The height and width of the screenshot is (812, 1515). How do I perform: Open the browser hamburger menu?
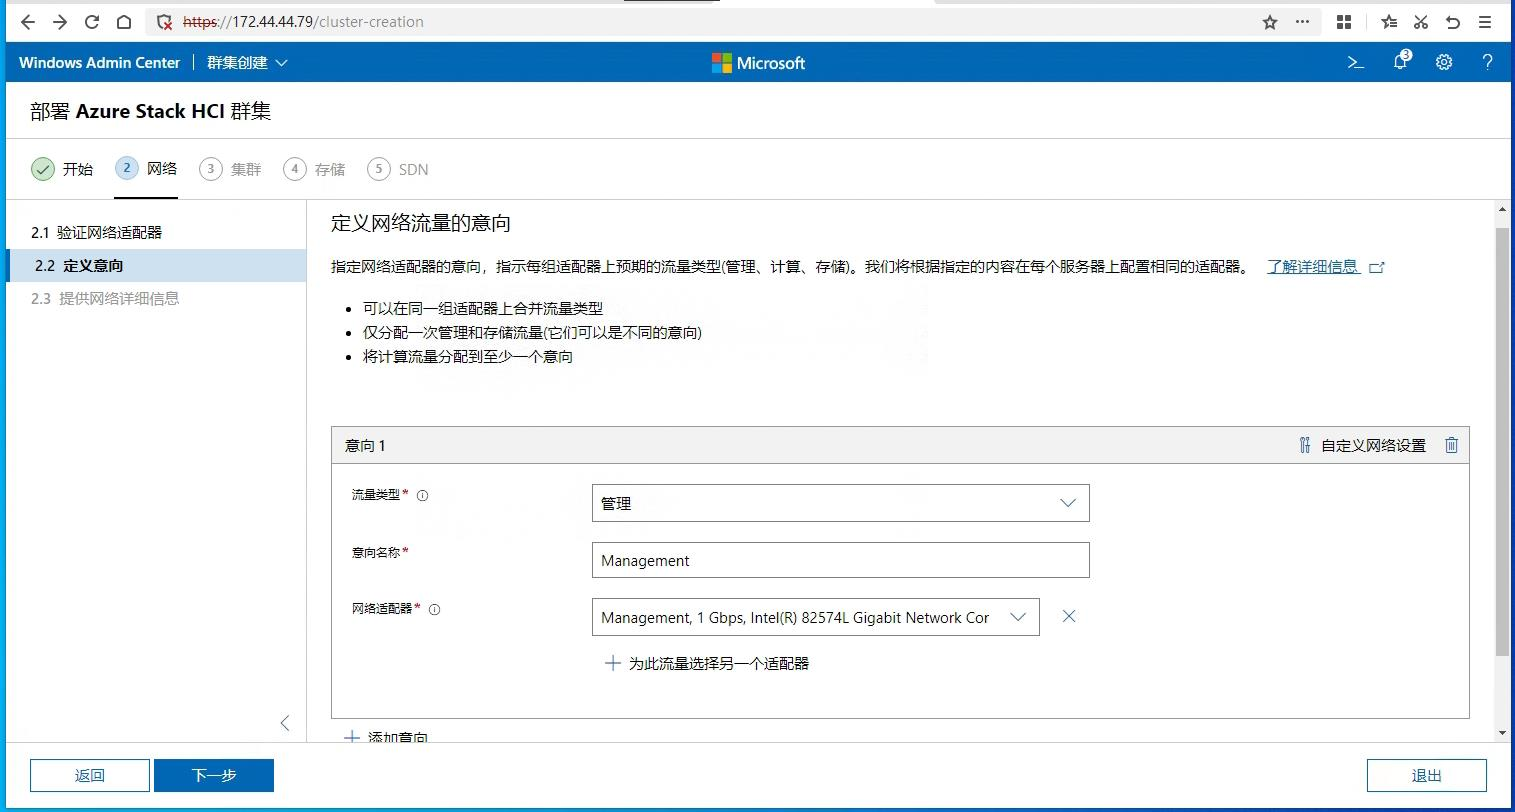click(1486, 22)
